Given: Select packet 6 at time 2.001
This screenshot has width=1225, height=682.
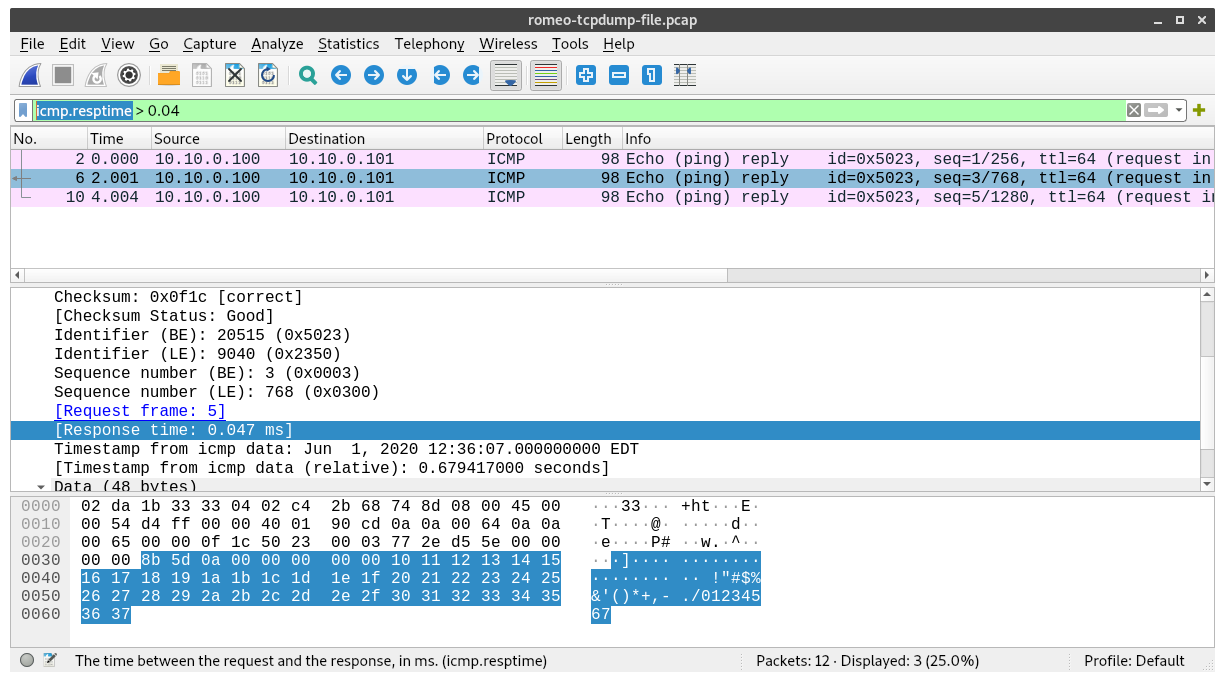Looking at the screenshot, I should click(x=612, y=178).
